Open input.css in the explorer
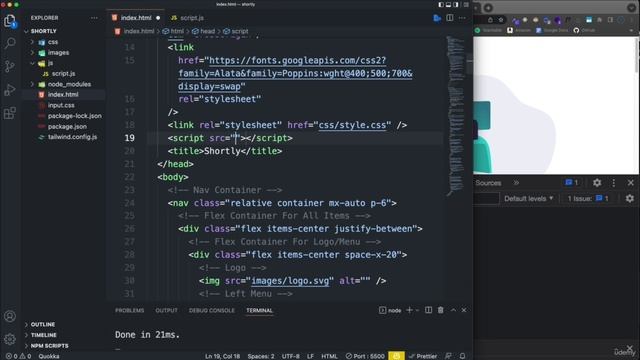640x360 pixels. [61, 105]
